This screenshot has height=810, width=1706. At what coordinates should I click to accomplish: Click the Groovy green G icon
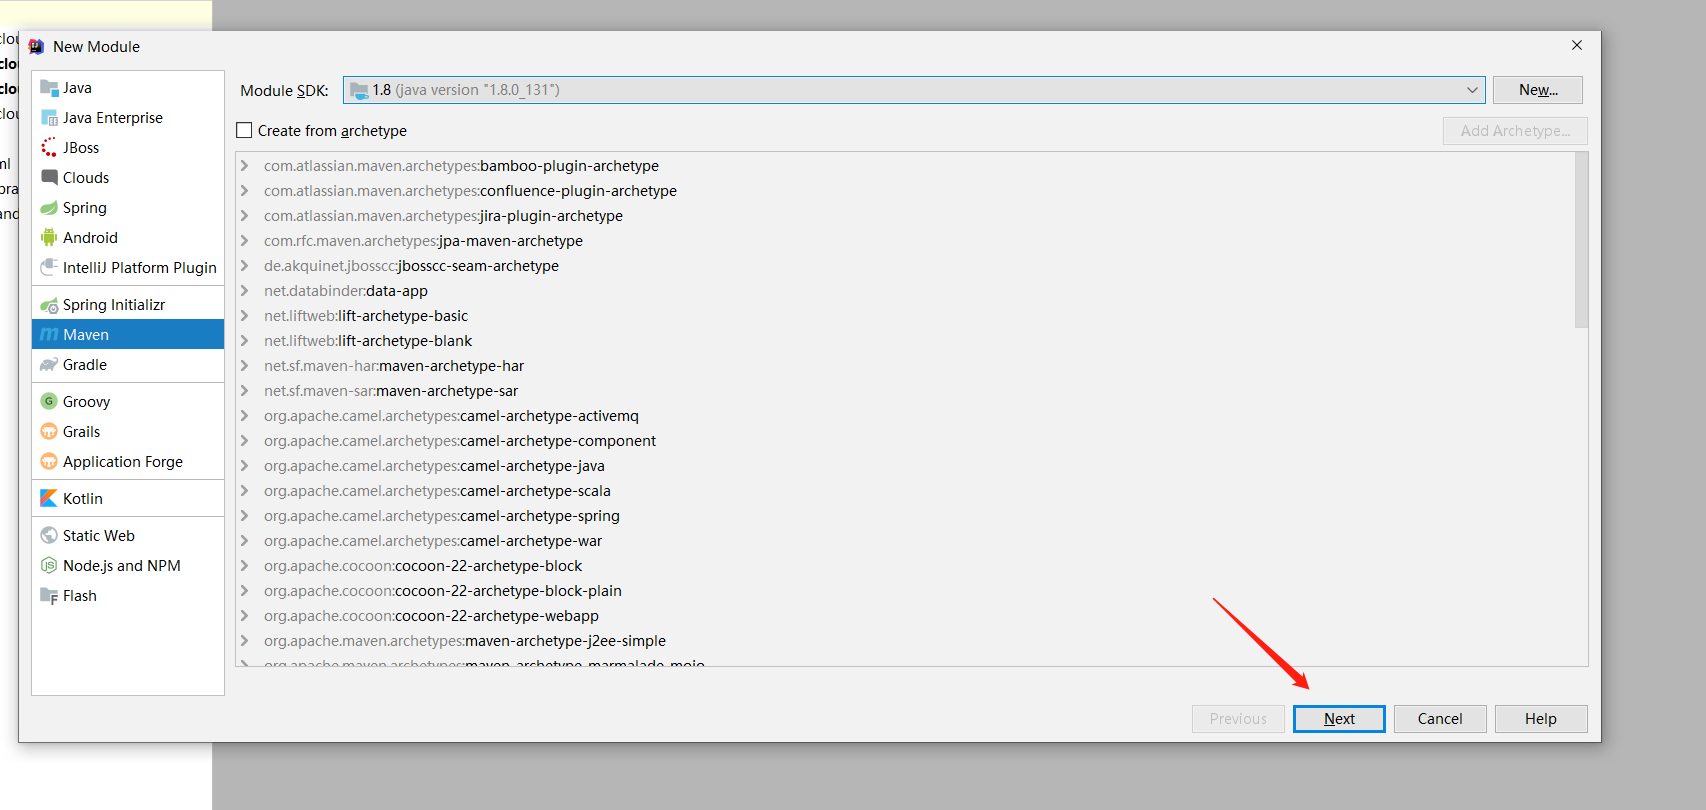[49, 402]
